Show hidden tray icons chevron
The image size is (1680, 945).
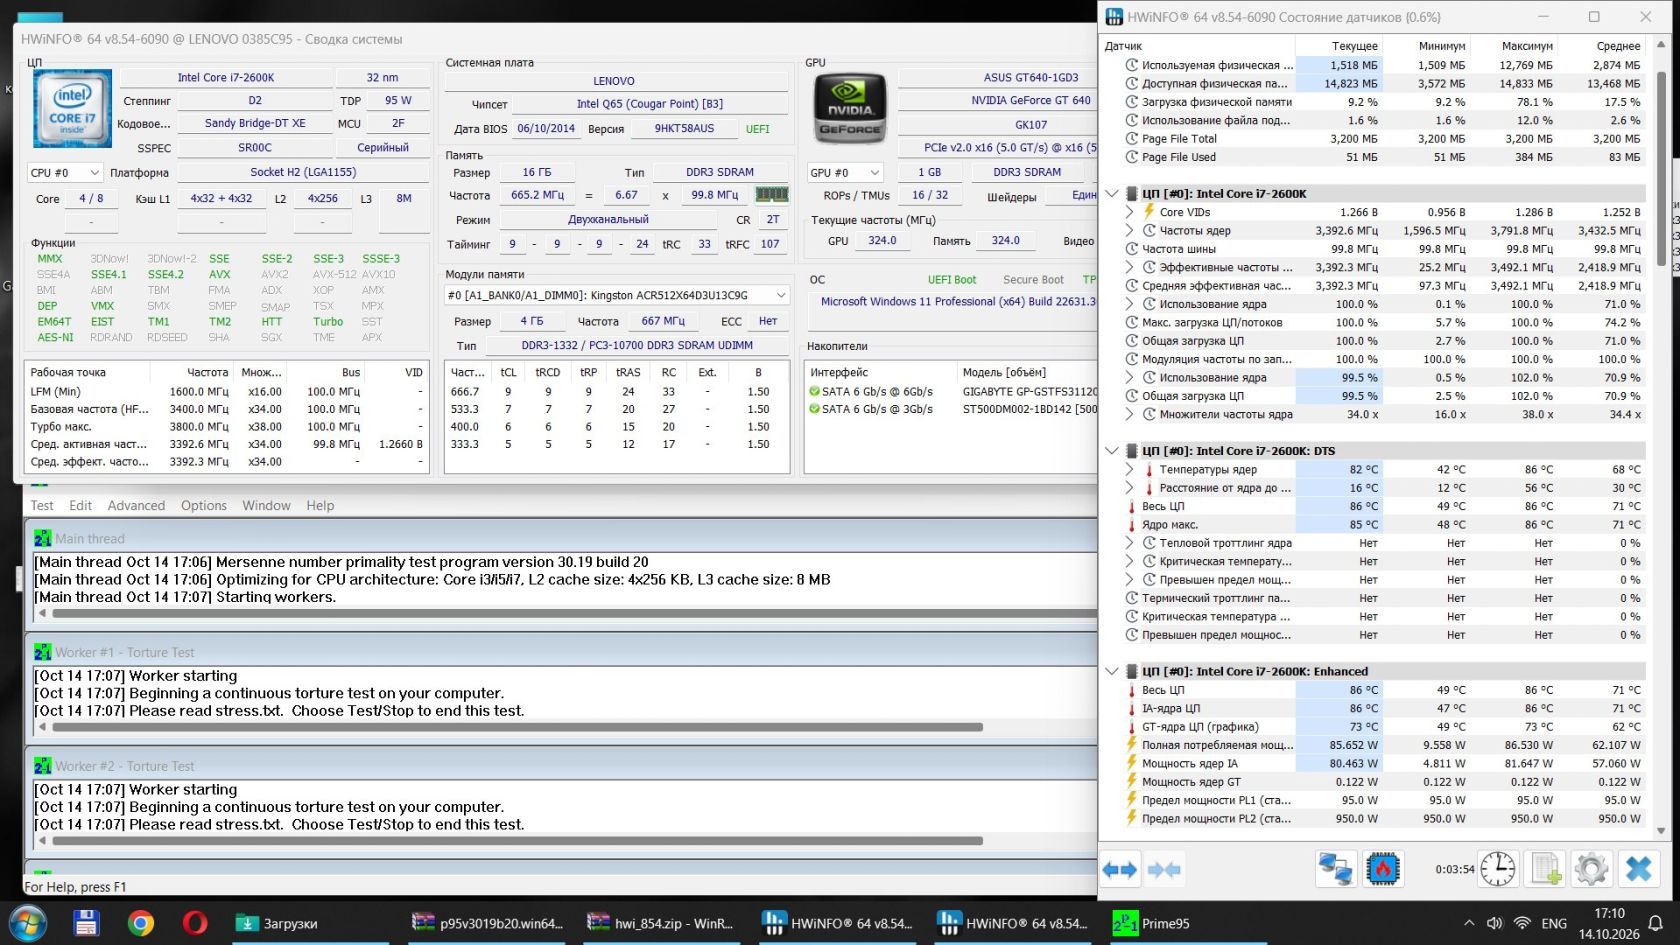(1468, 924)
